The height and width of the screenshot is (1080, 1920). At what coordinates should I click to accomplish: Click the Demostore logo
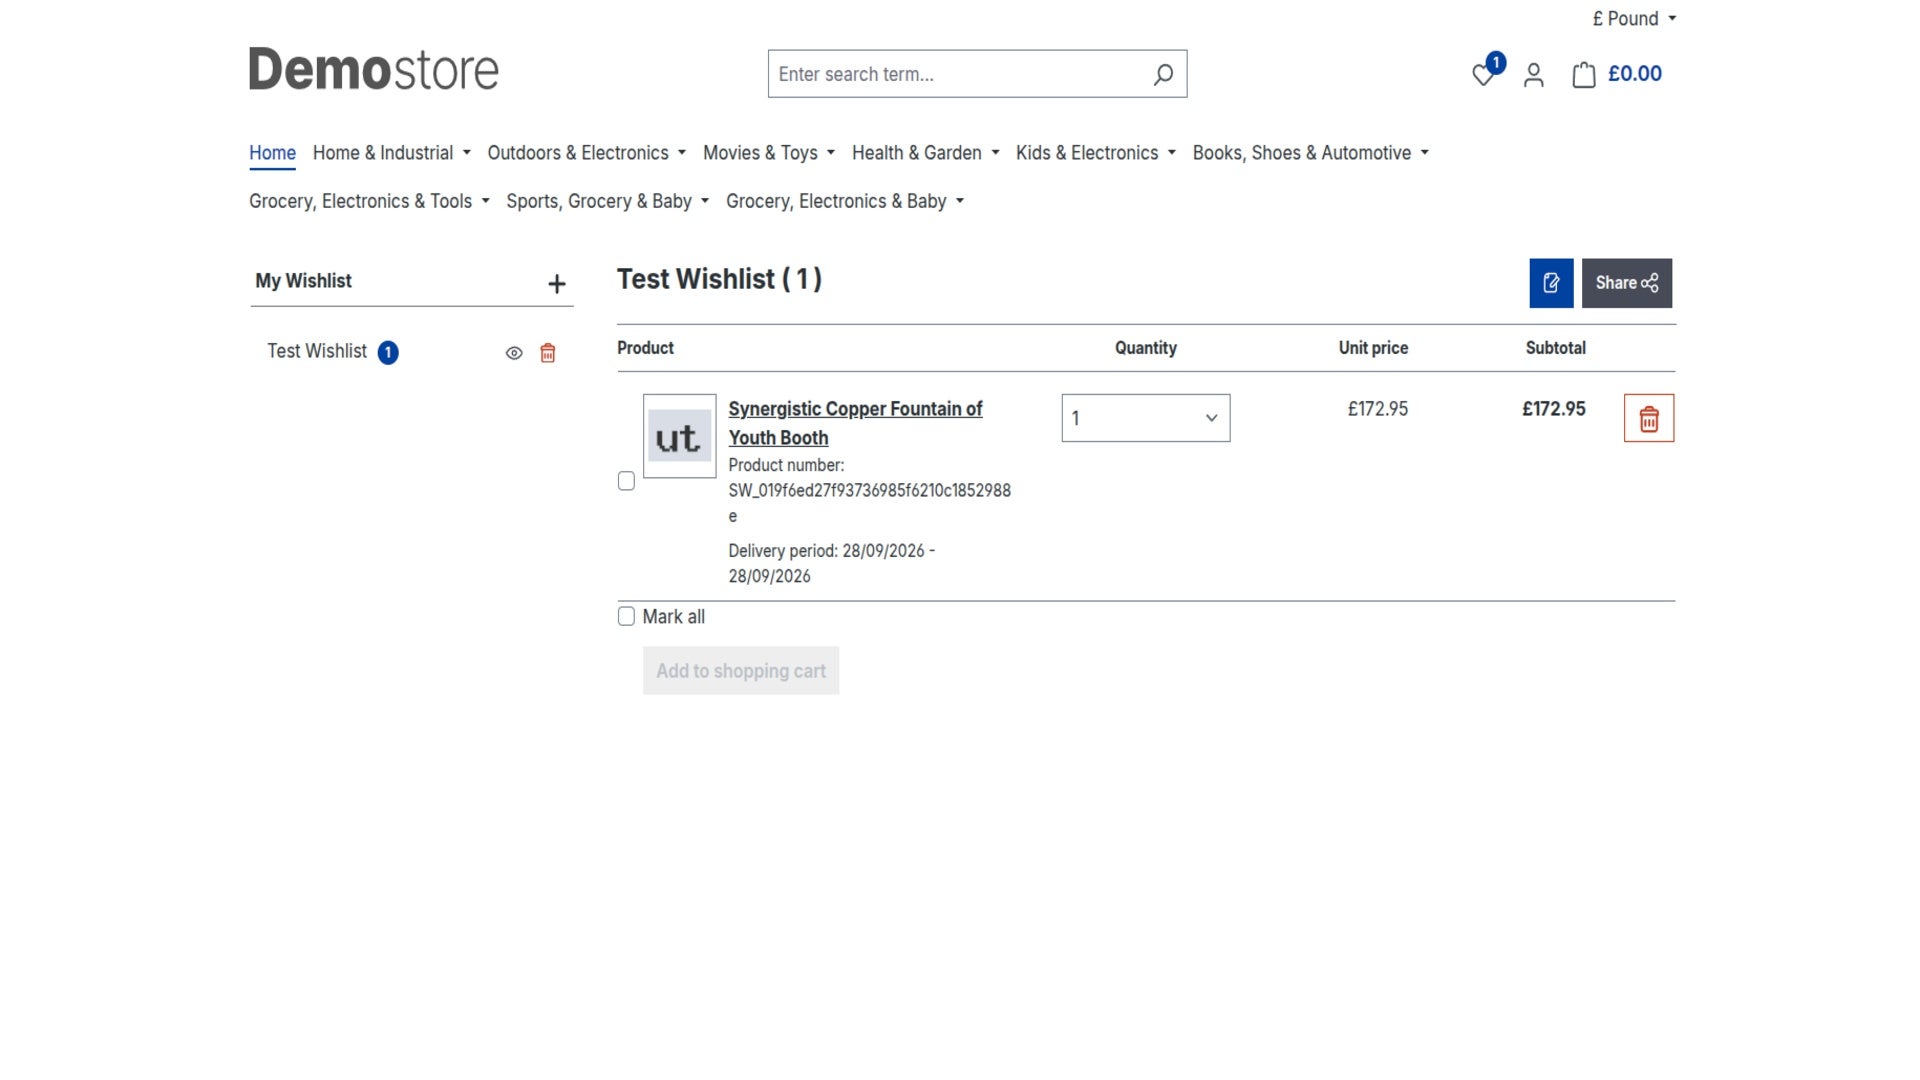tap(374, 70)
